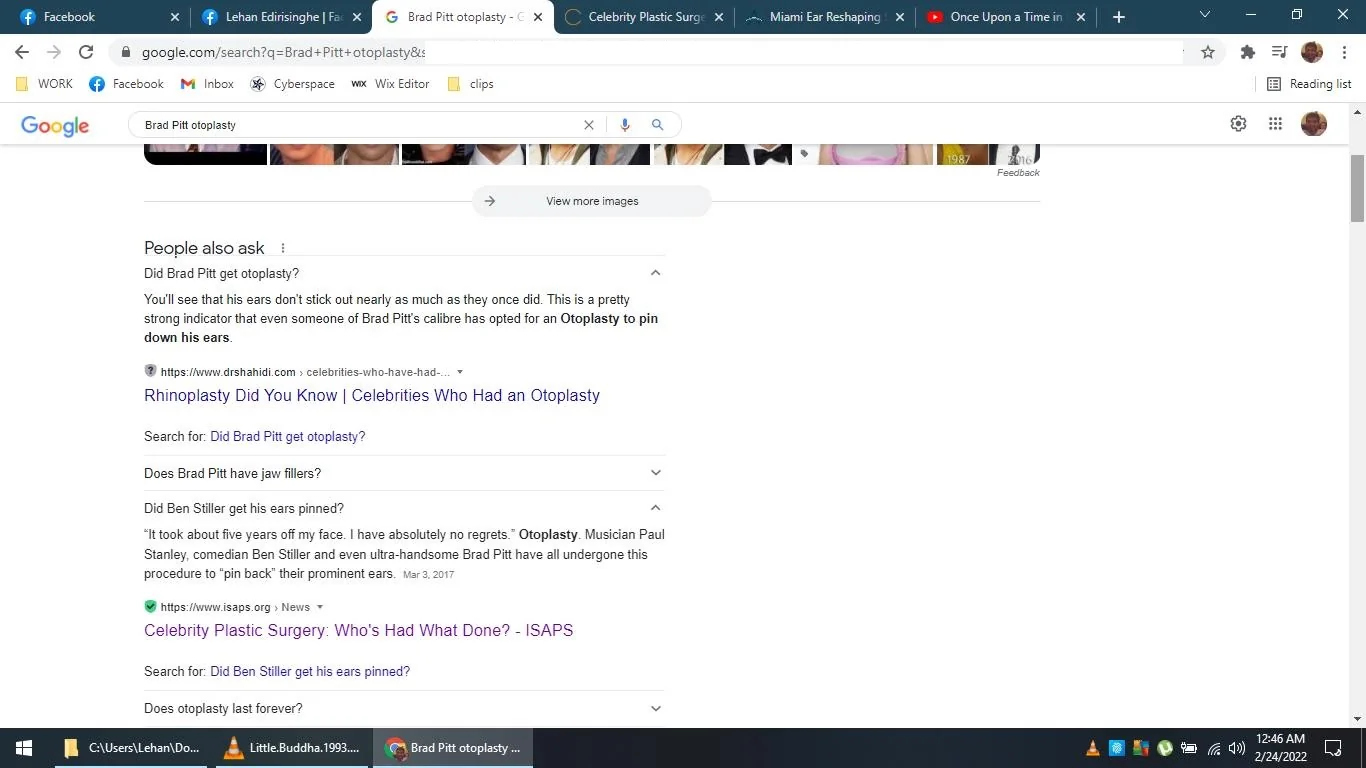Click the Chrome address bar
Image resolution: width=1366 pixels, height=768 pixels.
(650, 52)
